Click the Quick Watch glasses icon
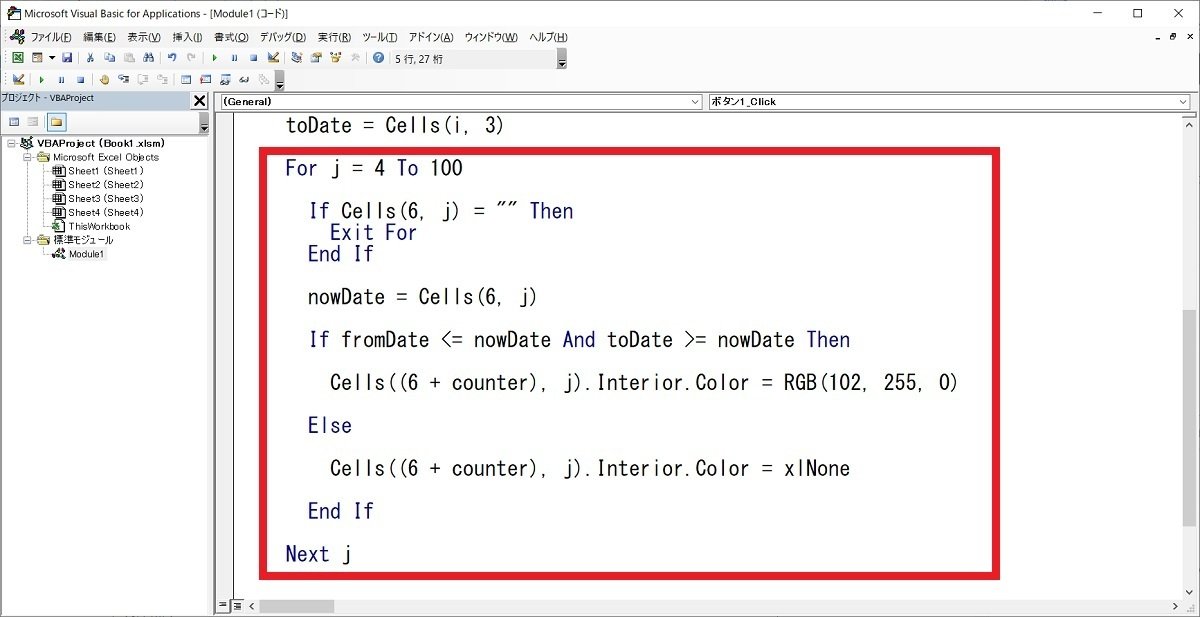This screenshot has width=1200, height=617. coord(244,80)
